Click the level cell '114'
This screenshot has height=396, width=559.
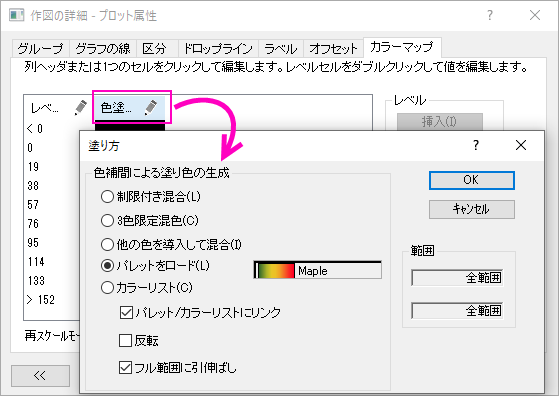coord(36,262)
